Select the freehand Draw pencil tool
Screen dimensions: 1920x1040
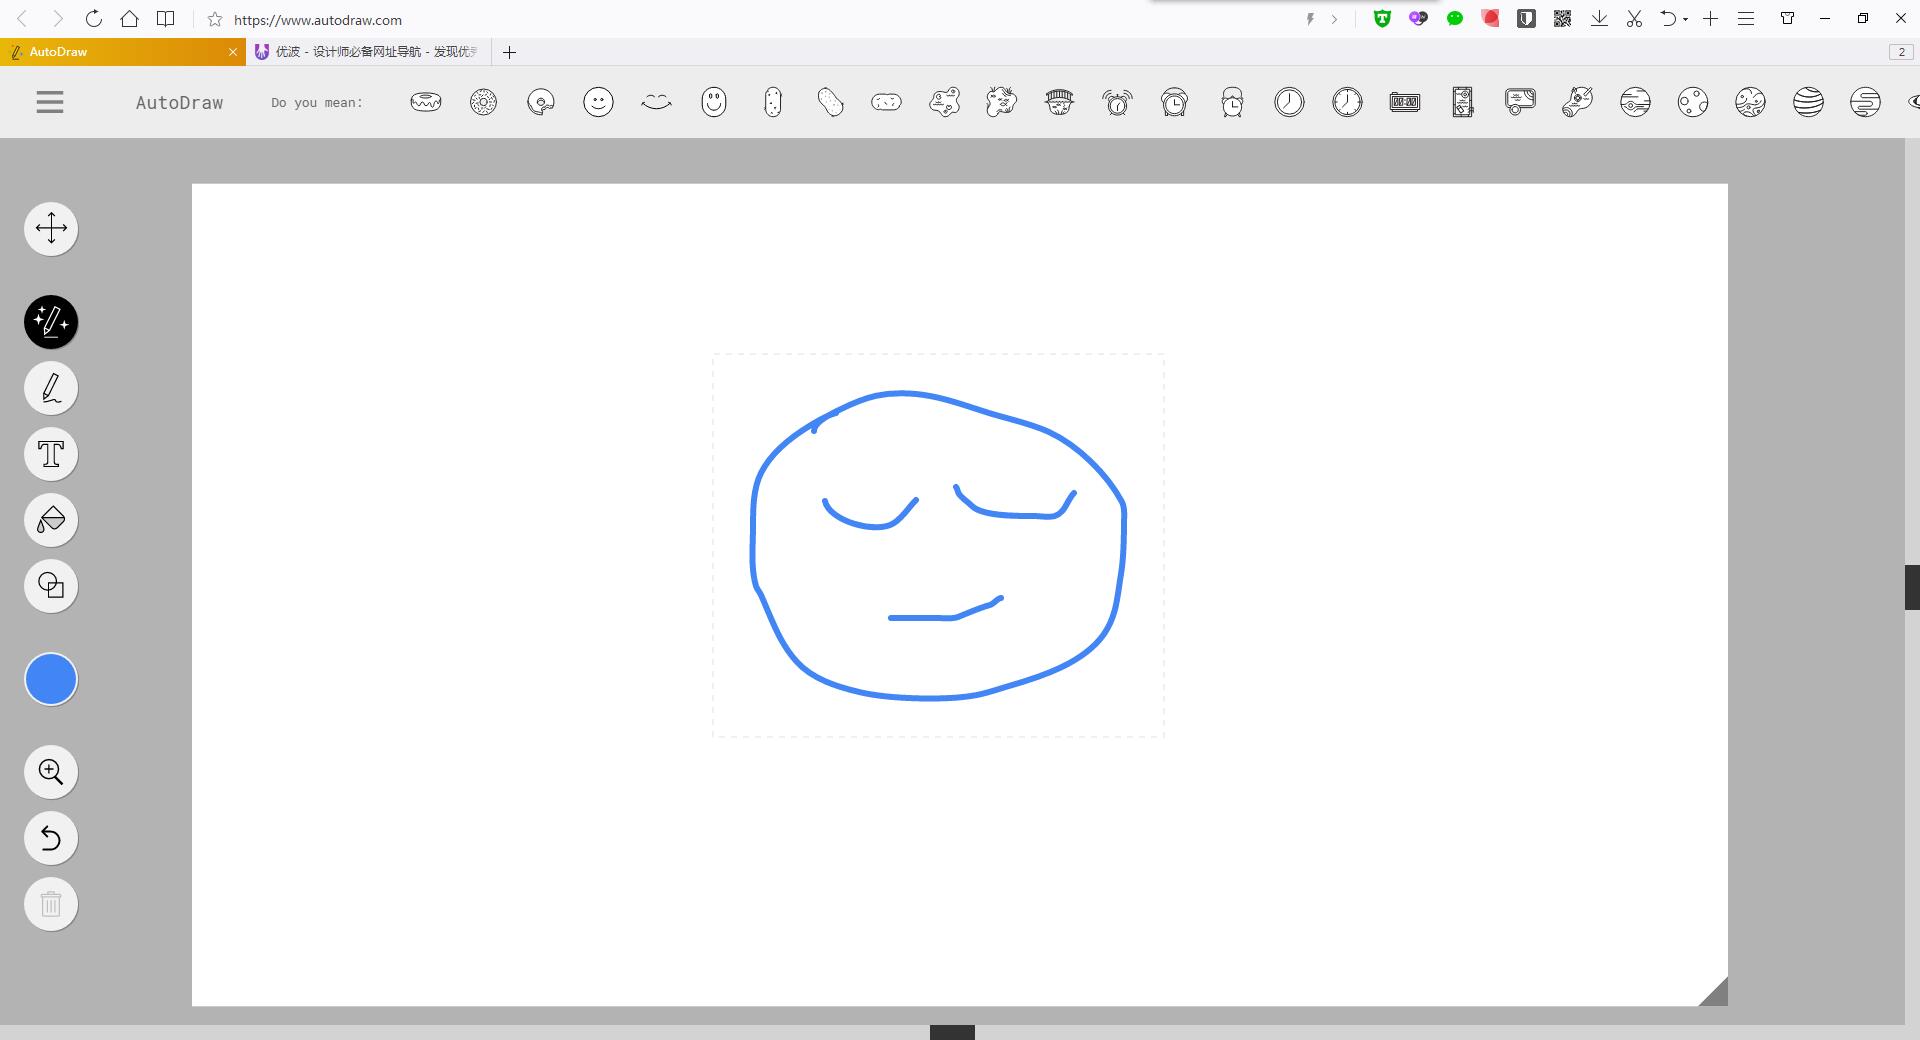[51, 388]
